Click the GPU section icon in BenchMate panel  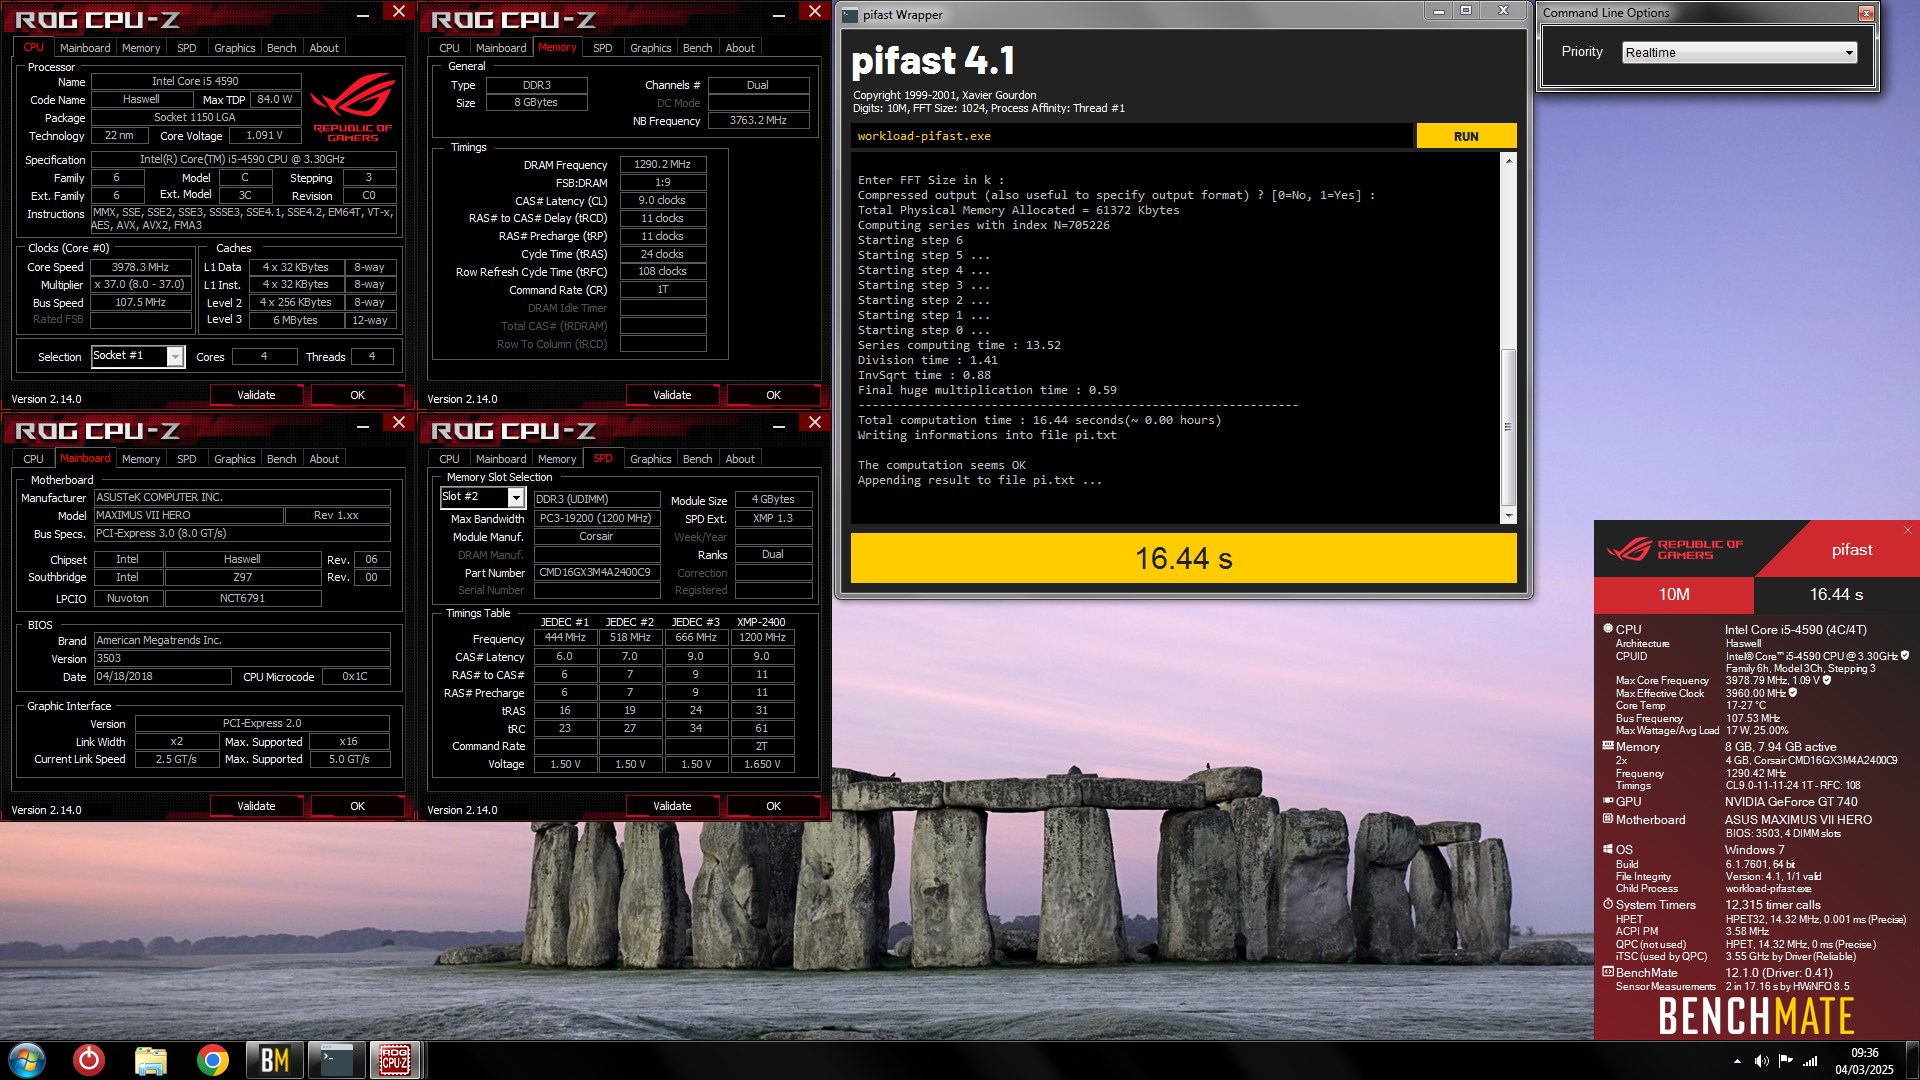click(1608, 801)
